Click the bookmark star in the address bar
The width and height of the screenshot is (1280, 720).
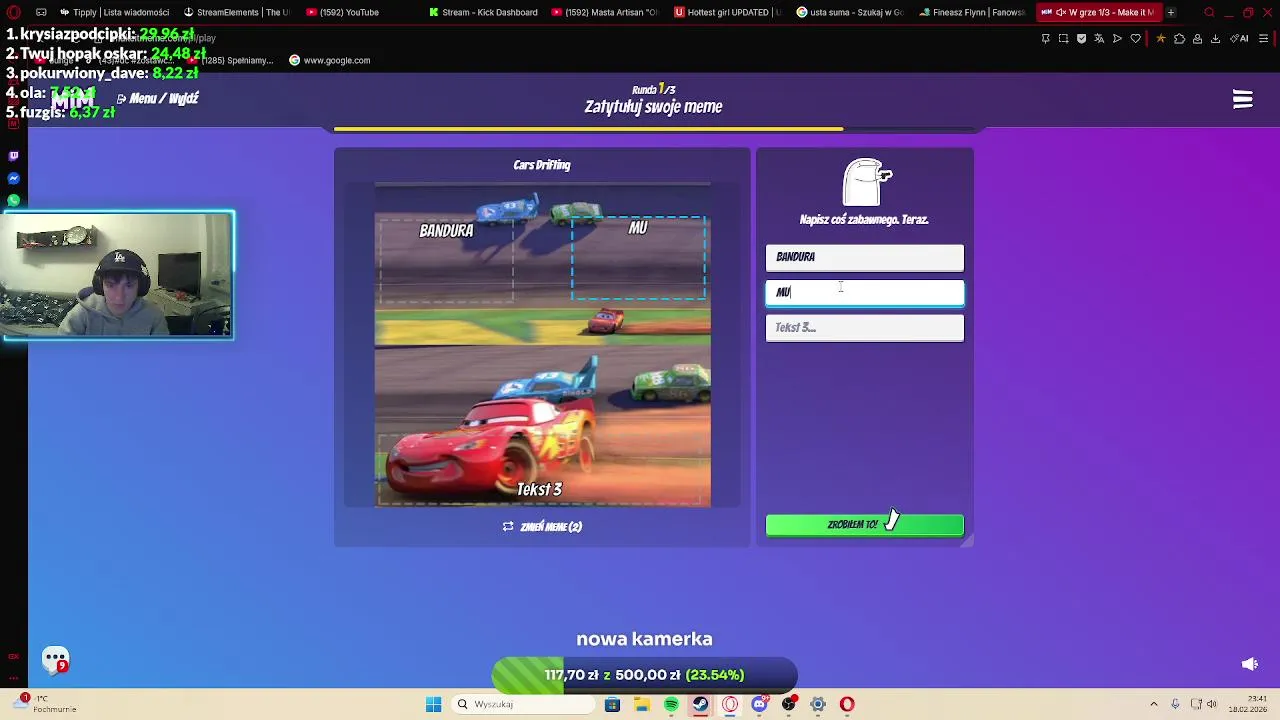(1160, 39)
